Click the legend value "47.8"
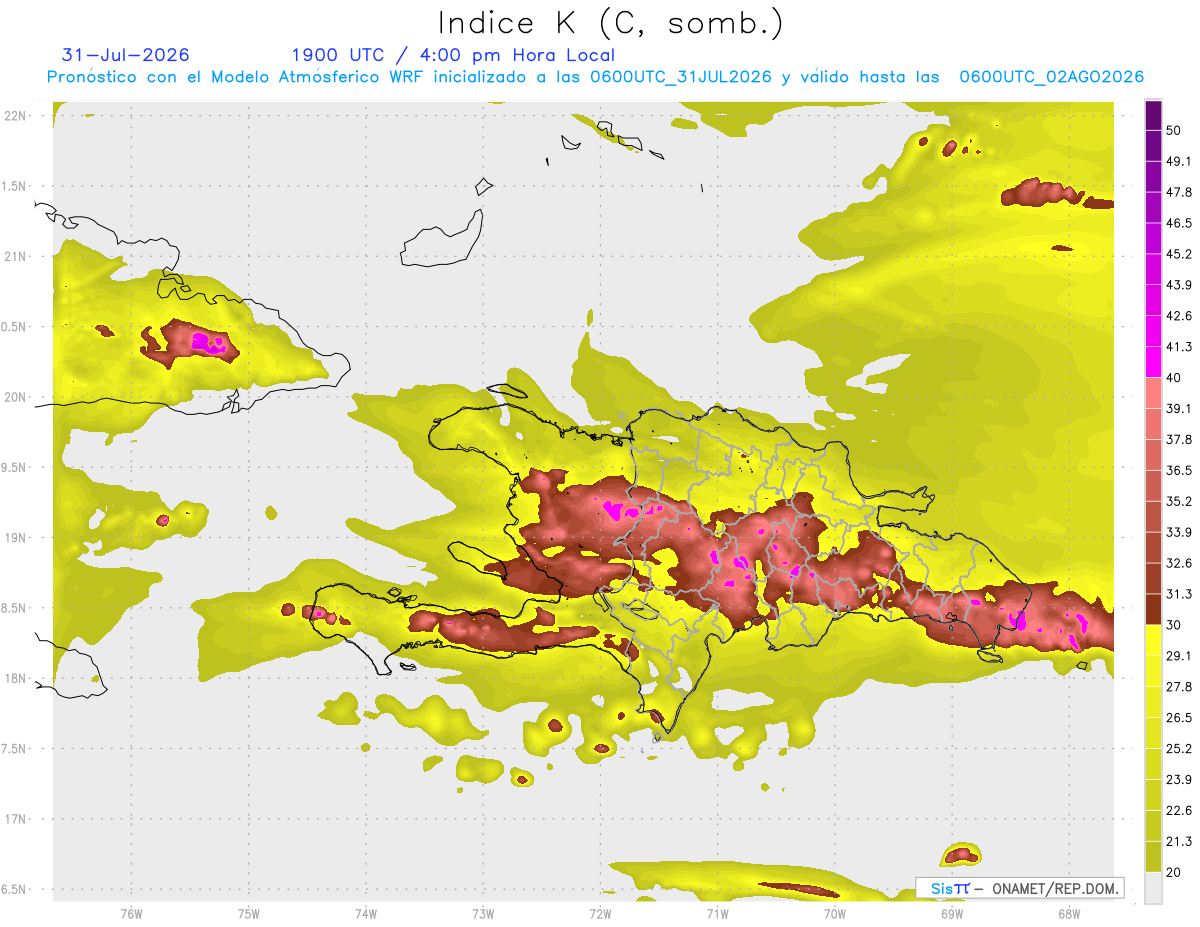This screenshot has height=927, width=1200. coord(1179,192)
